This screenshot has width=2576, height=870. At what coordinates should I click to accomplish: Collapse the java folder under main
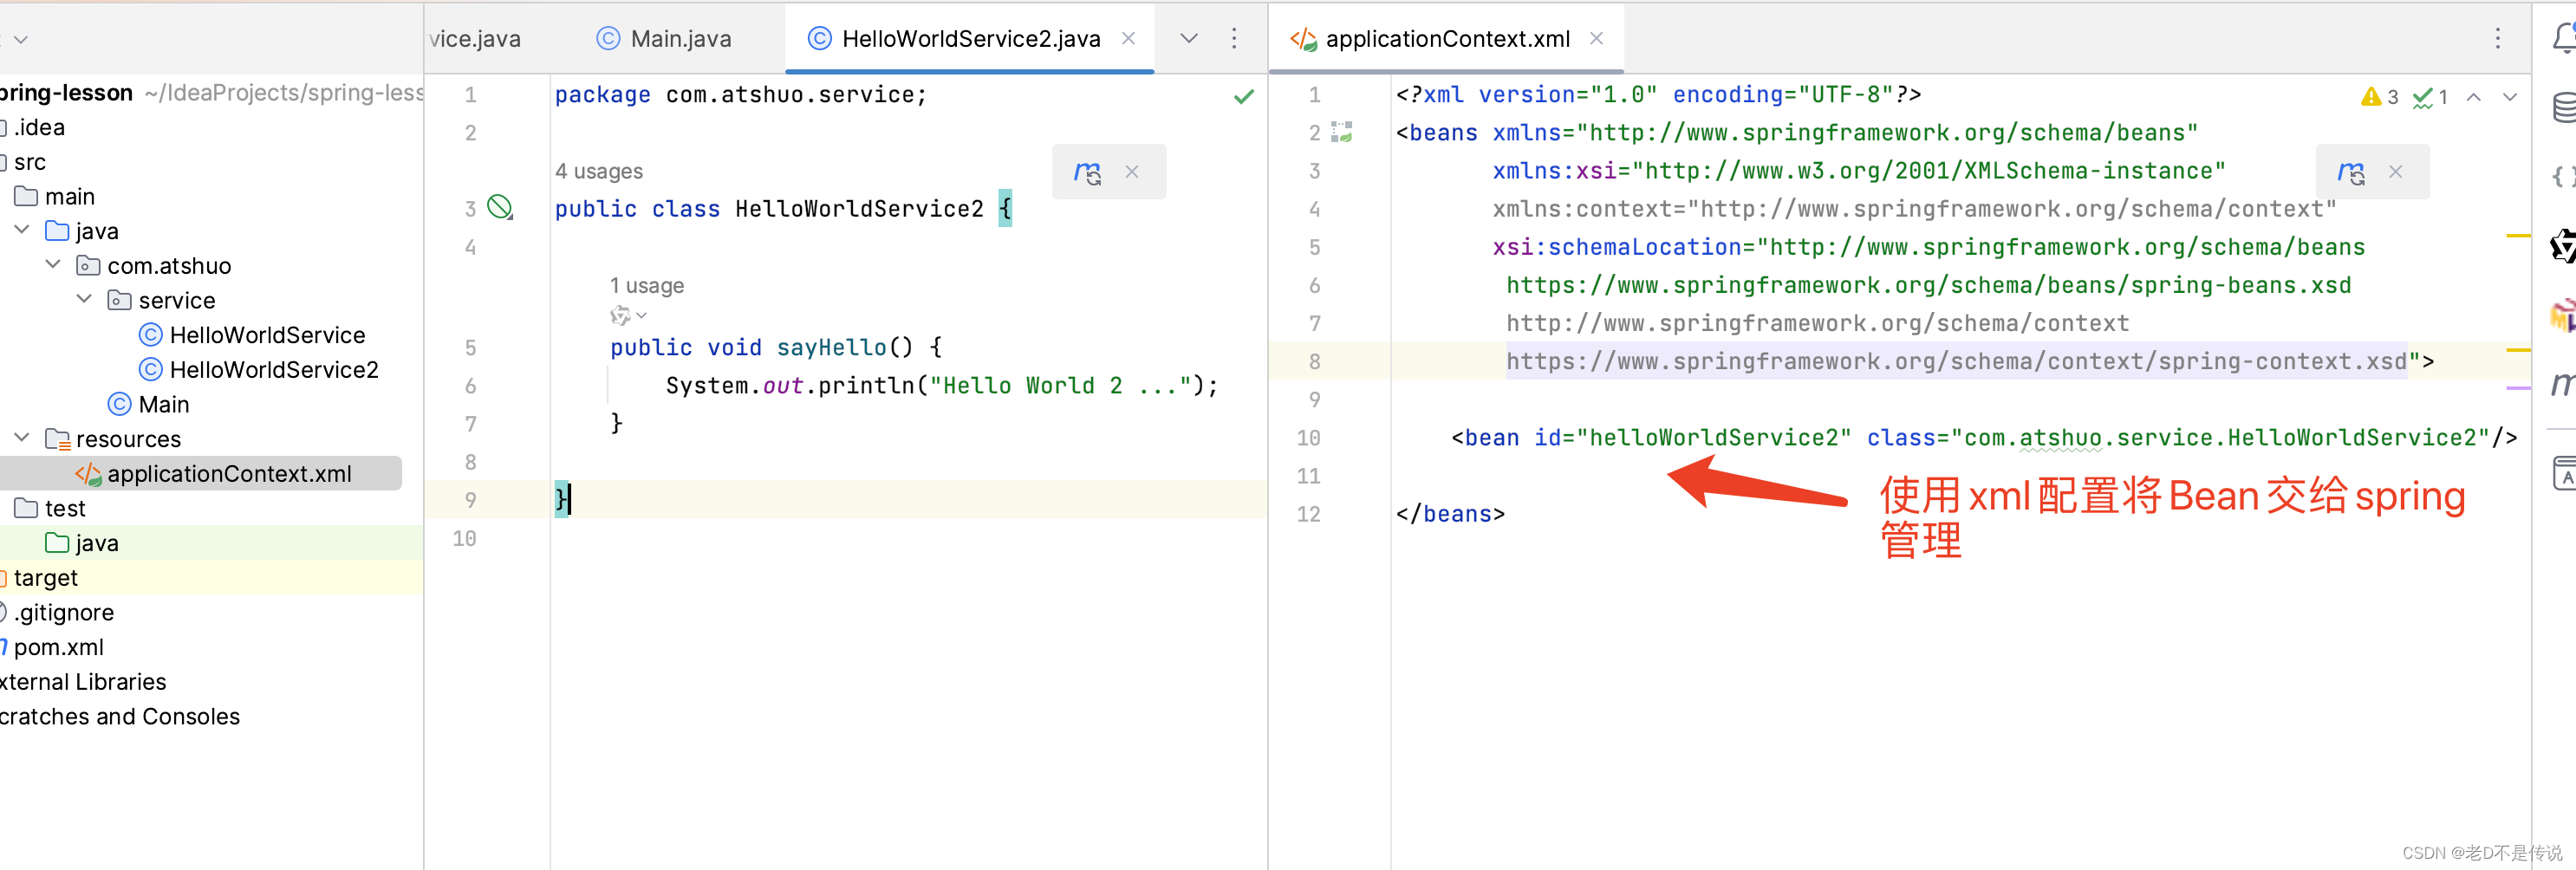22,230
